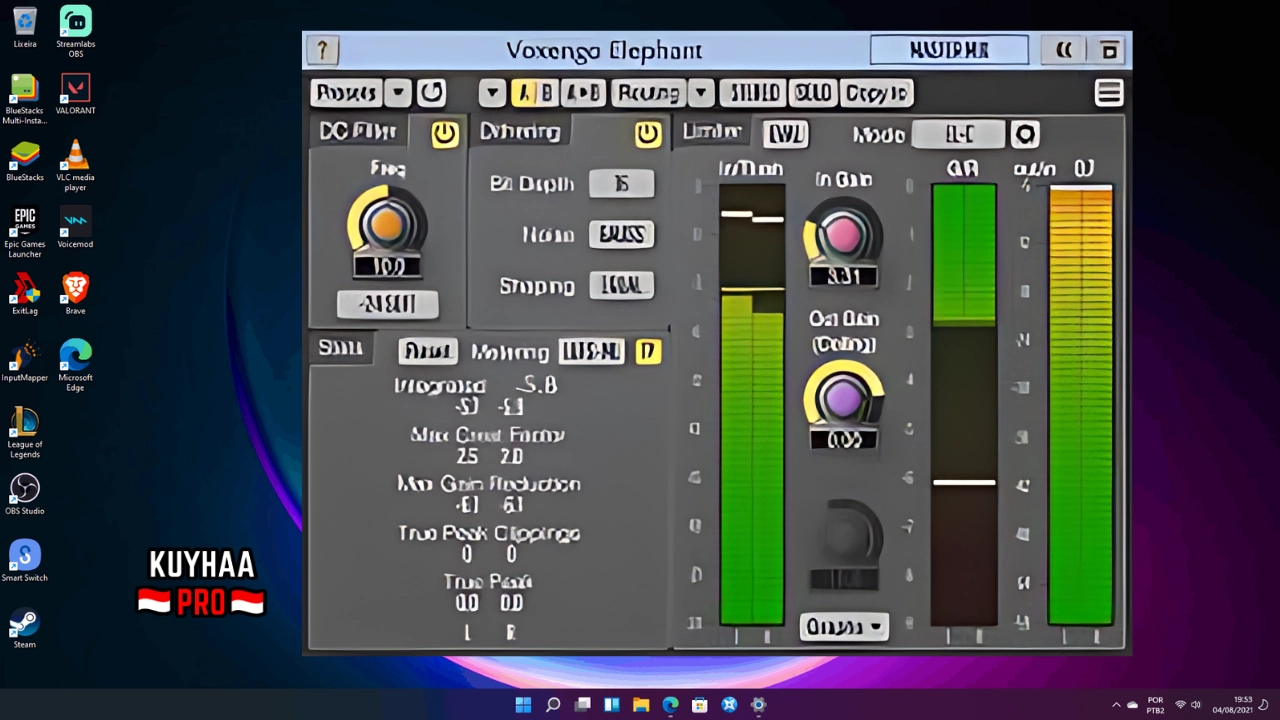Open the undo history dropdown arrow left of A/B
Screen dimensions: 1280x720
pos(491,93)
